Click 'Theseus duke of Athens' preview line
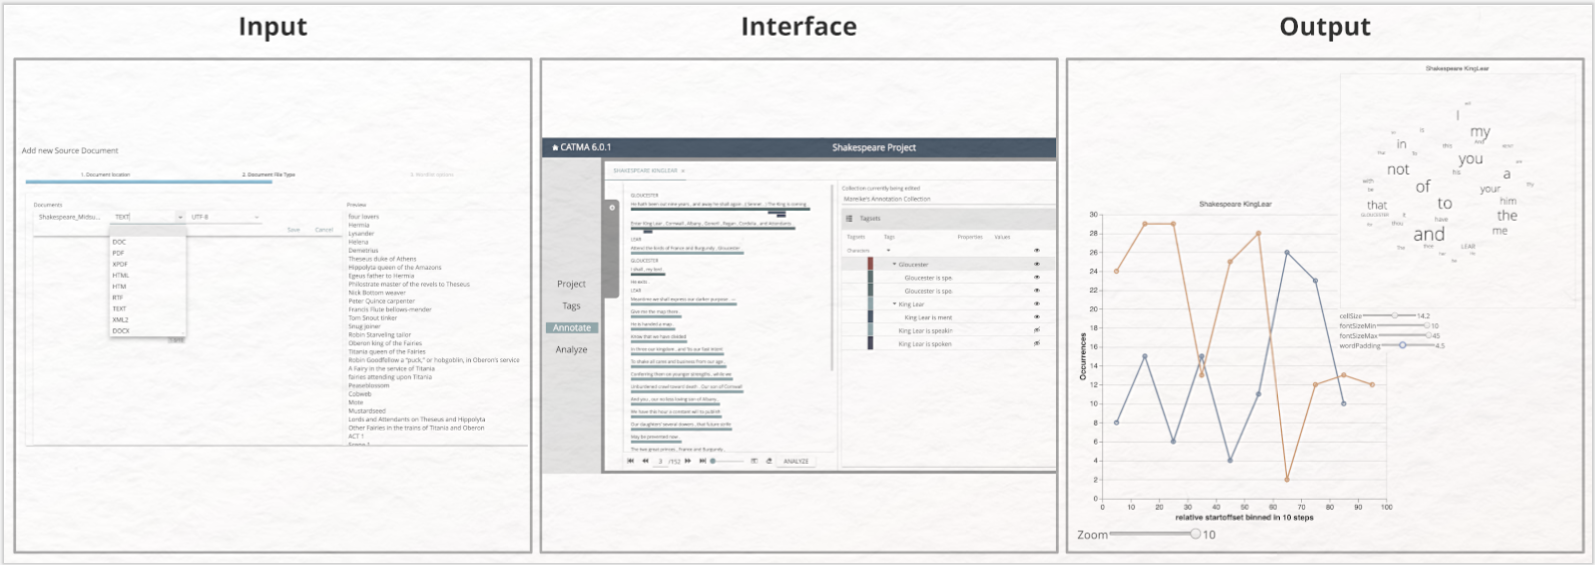 382,259
